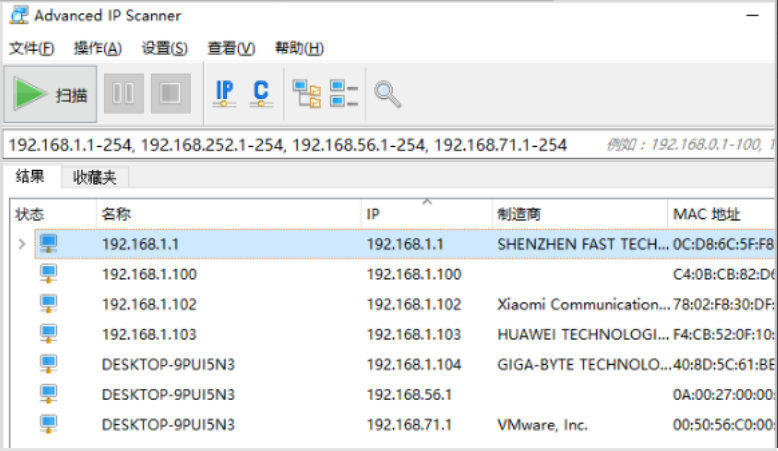This screenshot has width=778, height=451.
Task: Expand the 192.168.1.1 device row
Action: [22, 243]
